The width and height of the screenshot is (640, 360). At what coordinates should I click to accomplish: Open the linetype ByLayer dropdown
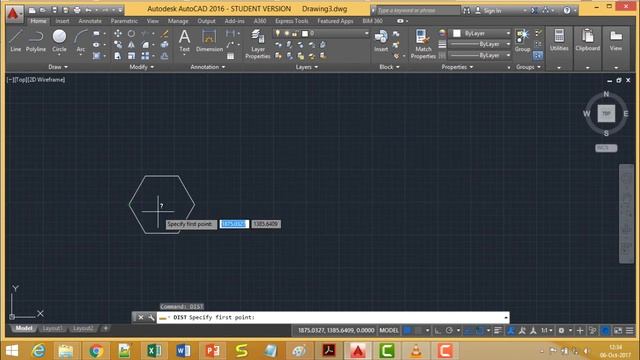tap(480, 55)
